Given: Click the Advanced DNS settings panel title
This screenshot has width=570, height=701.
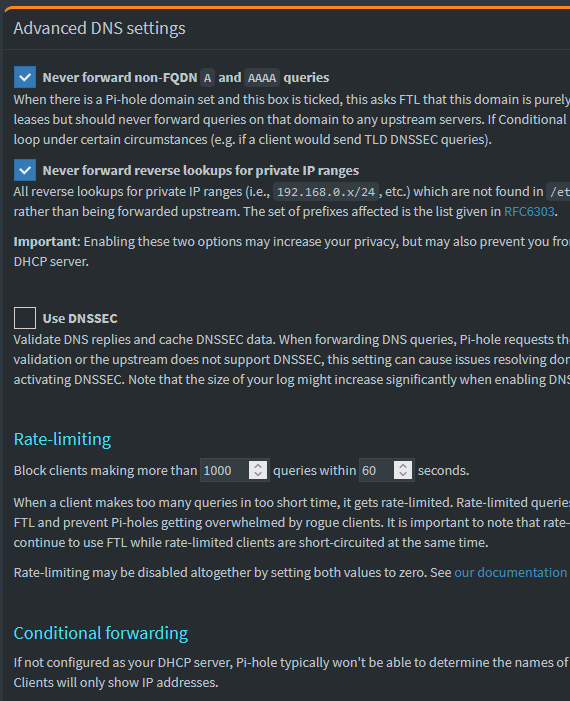Looking at the screenshot, I should click(99, 28).
